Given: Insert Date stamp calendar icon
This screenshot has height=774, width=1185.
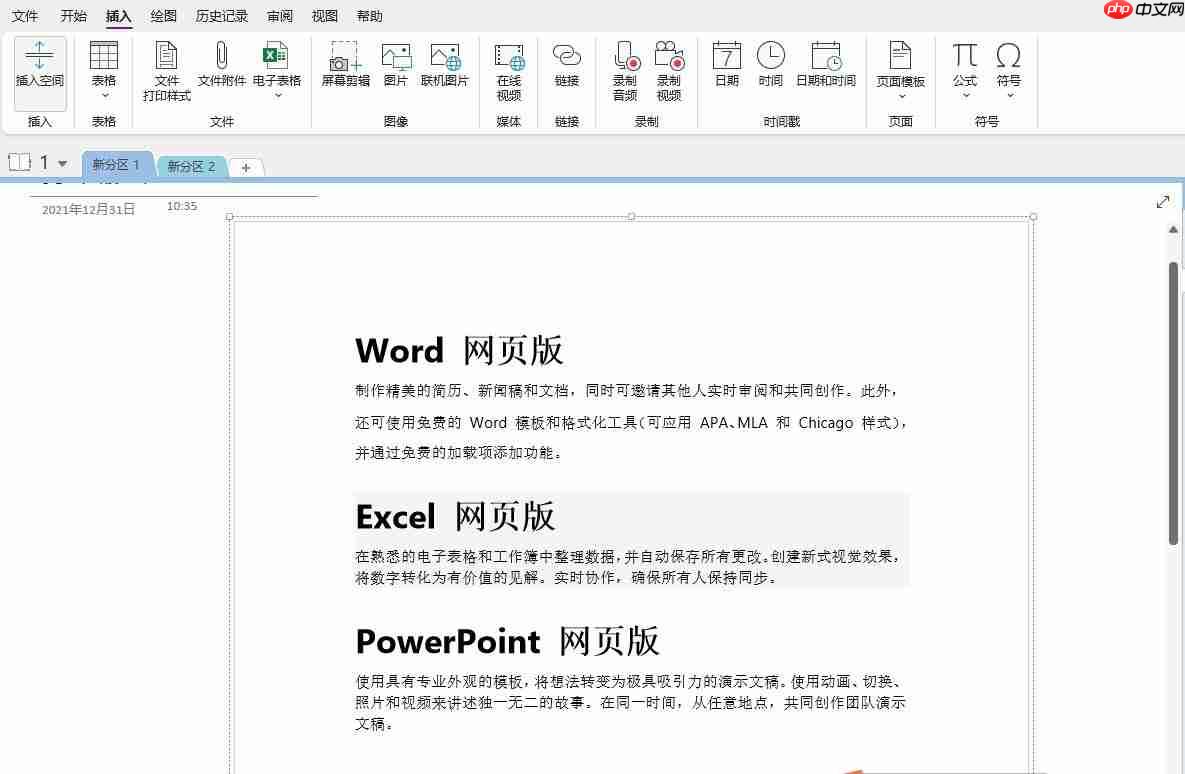Looking at the screenshot, I should pos(726,55).
